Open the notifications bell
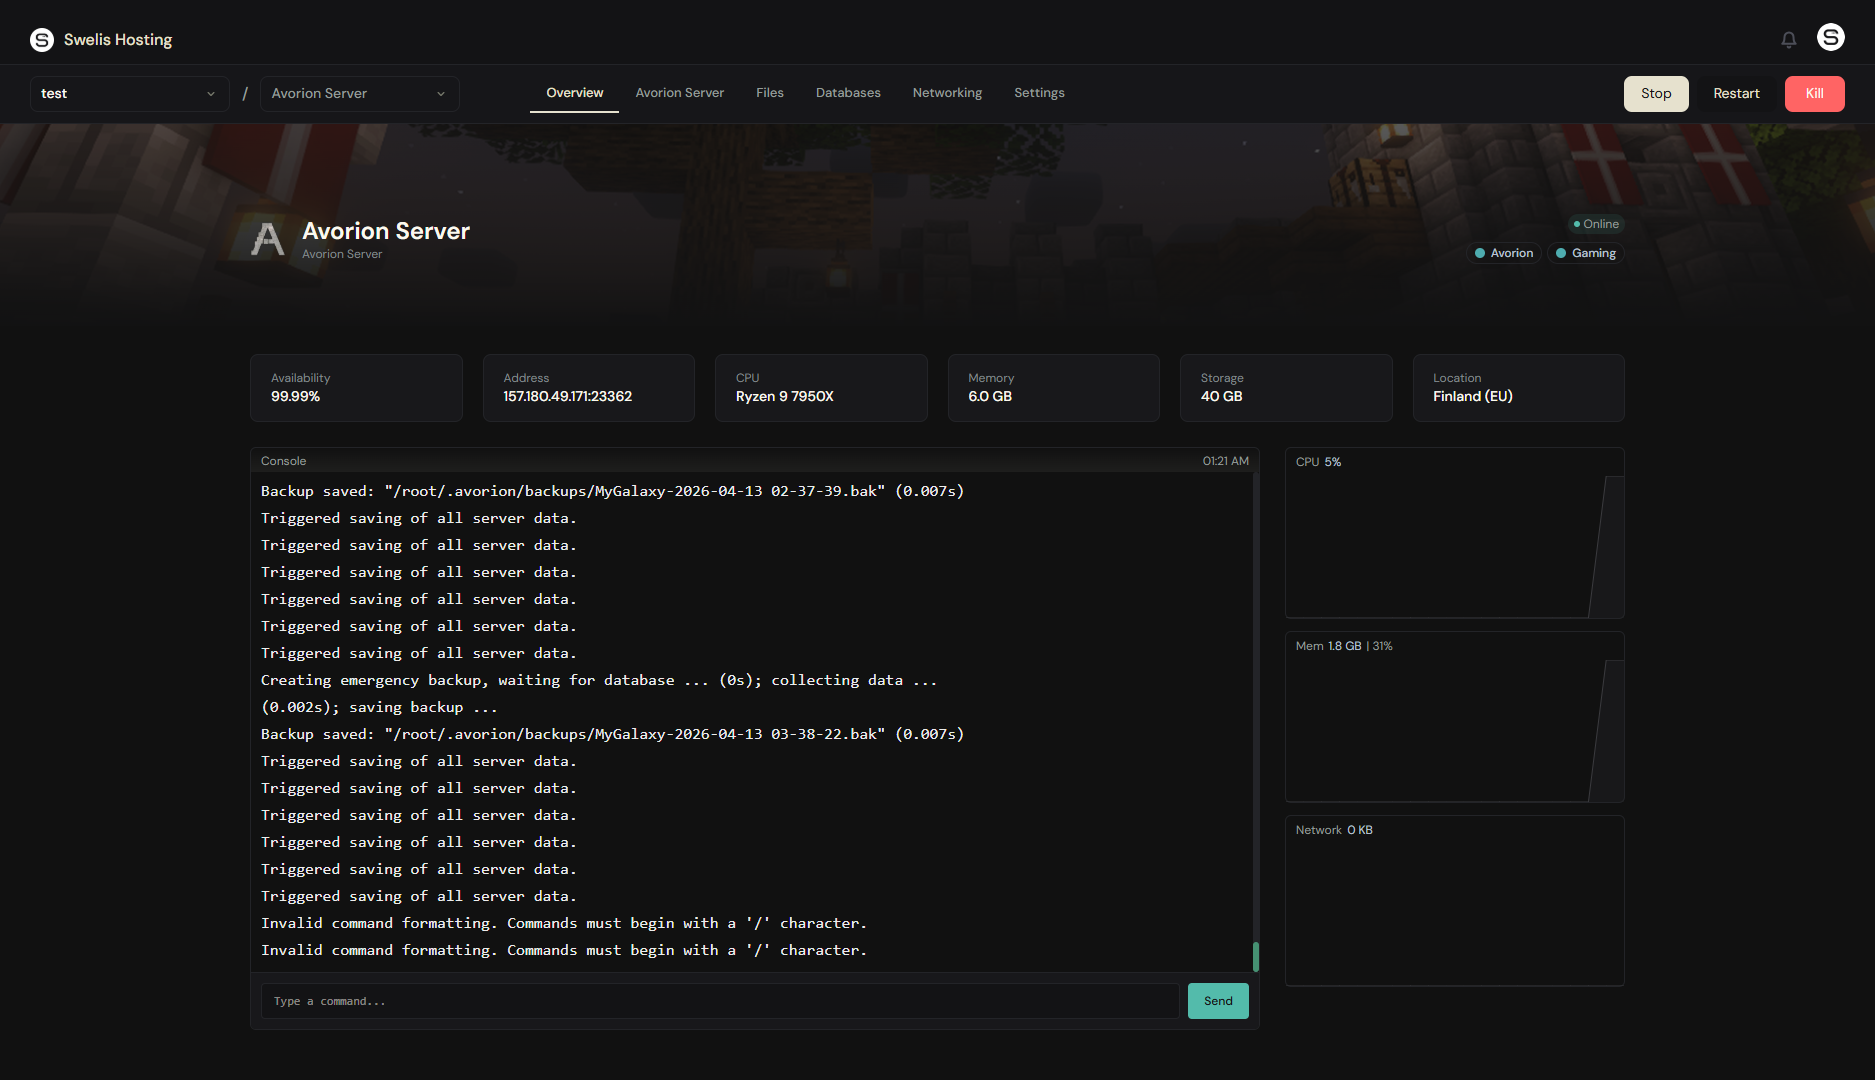Screen dimensions: 1875x1080 1789,40
